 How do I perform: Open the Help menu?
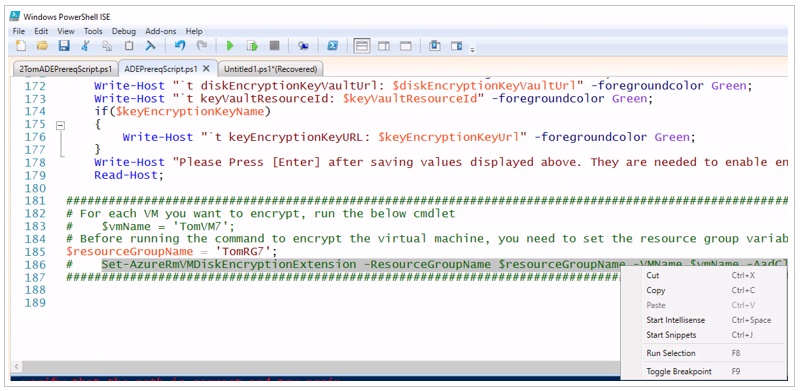click(194, 31)
